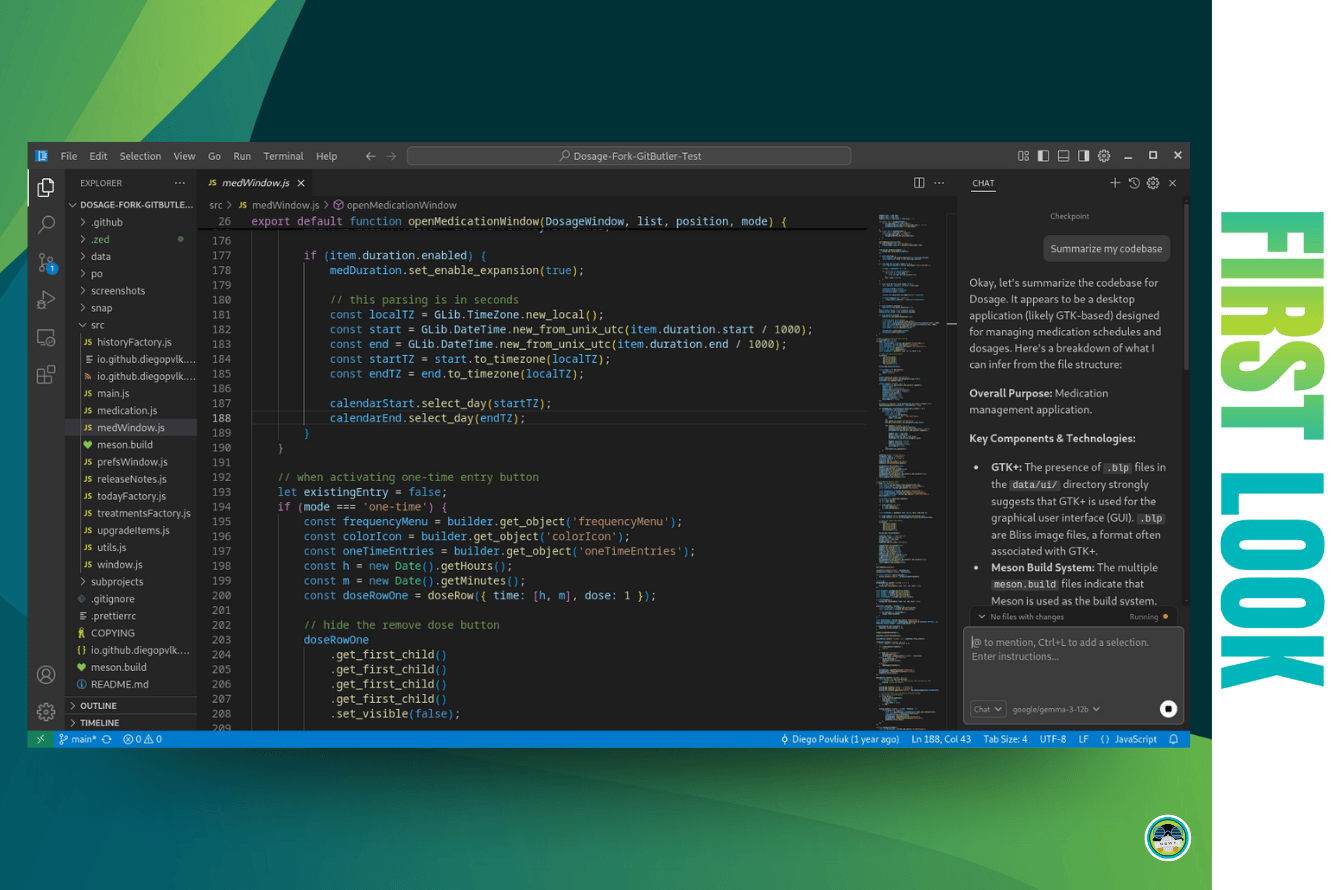Open the Customize Layout control in the title bar
Screen dimensions: 1336x890
[1023, 156]
